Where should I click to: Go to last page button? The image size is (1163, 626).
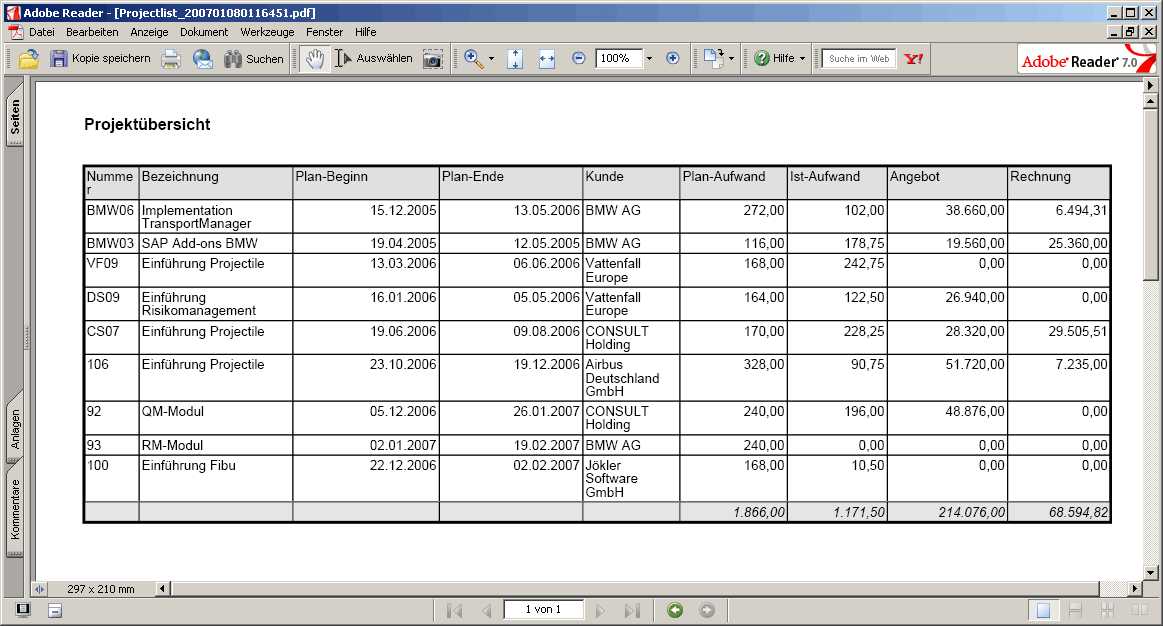point(632,610)
